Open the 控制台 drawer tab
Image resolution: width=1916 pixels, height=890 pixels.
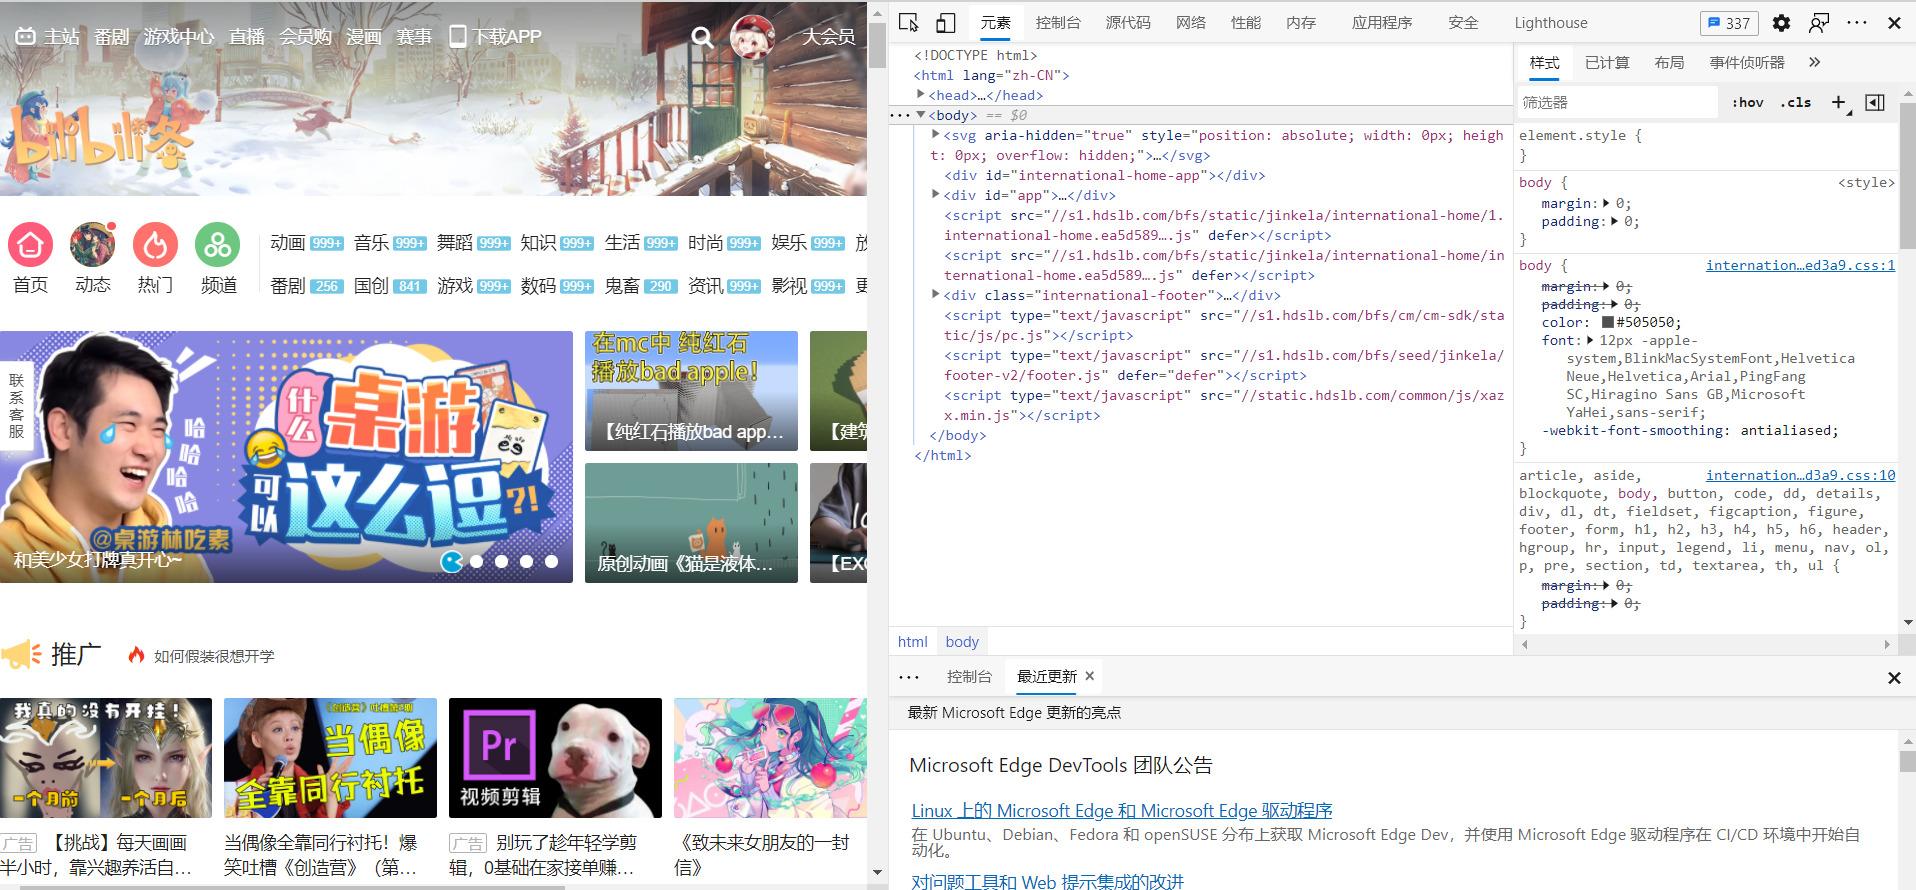pyautogui.click(x=969, y=676)
